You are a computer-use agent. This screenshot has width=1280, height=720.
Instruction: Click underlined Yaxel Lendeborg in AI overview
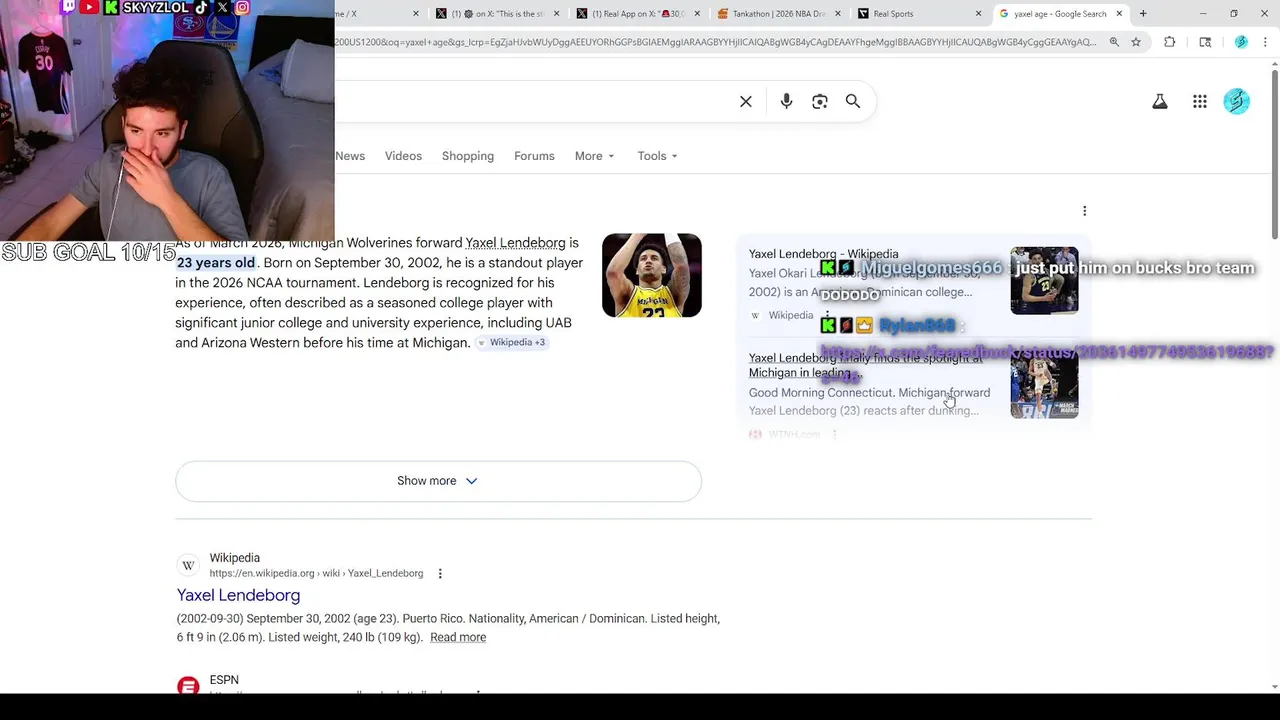(x=515, y=243)
